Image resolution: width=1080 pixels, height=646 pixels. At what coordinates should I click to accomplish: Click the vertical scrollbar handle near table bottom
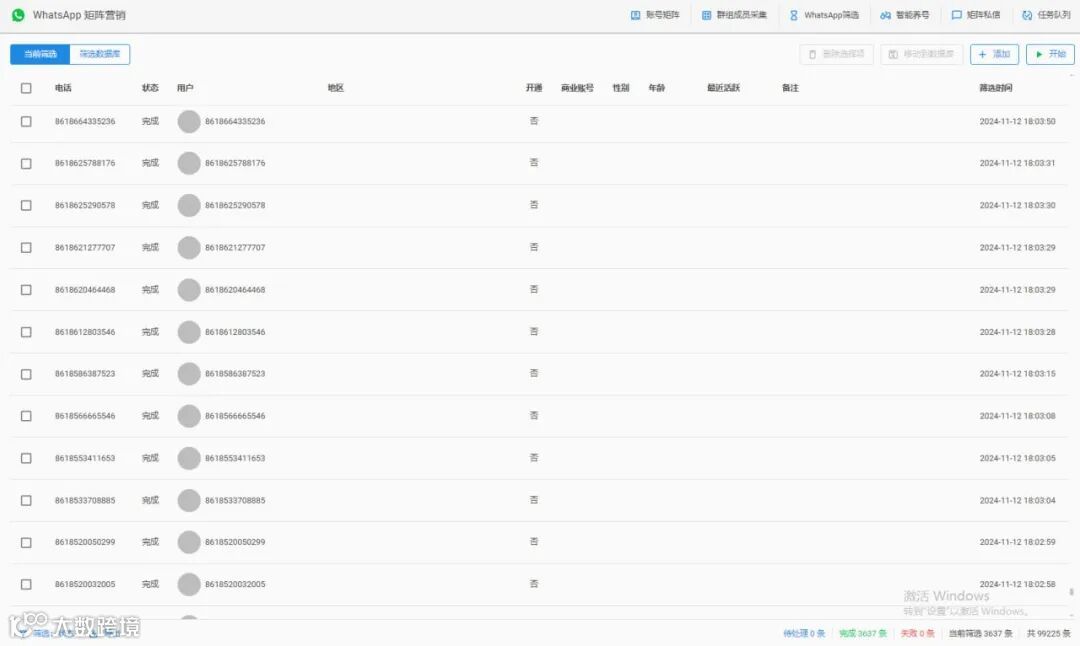[1071, 592]
